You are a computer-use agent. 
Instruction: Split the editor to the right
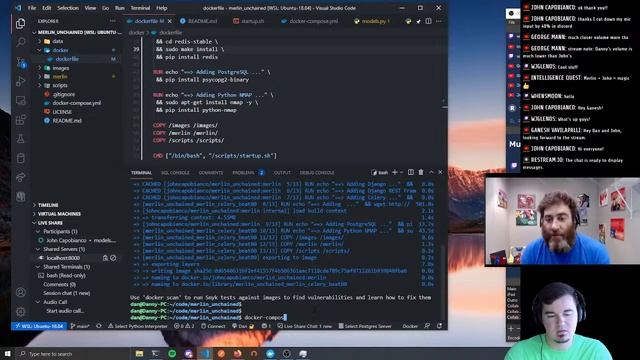(428, 21)
